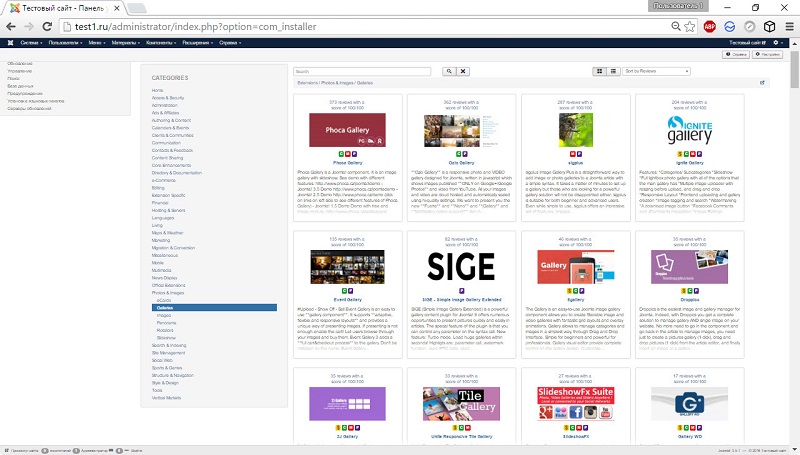This screenshot has height=455, width=800.
Task: Open Управление in left sidebar
Action: tap(19, 71)
